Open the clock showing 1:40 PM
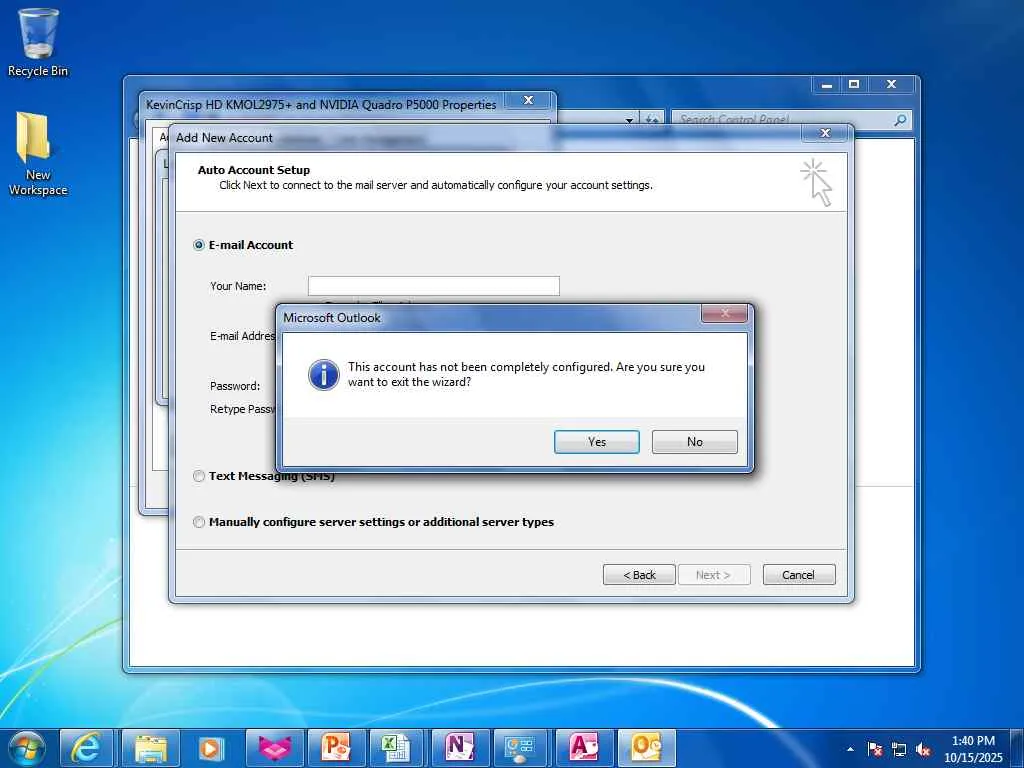This screenshot has width=1024, height=768. (973, 749)
